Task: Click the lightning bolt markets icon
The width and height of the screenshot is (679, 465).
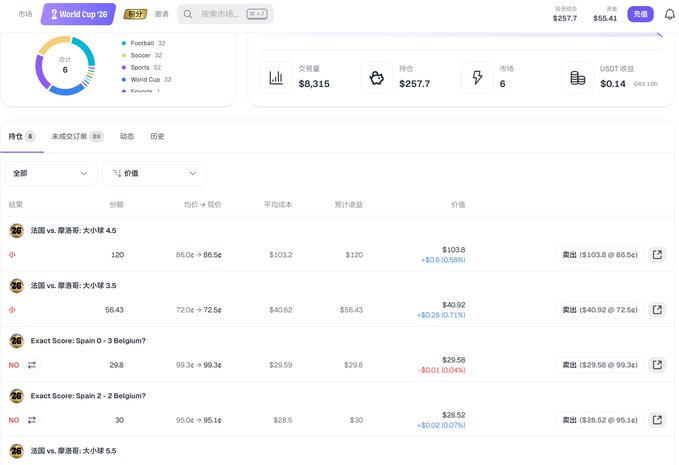Action: pos(477,78)
